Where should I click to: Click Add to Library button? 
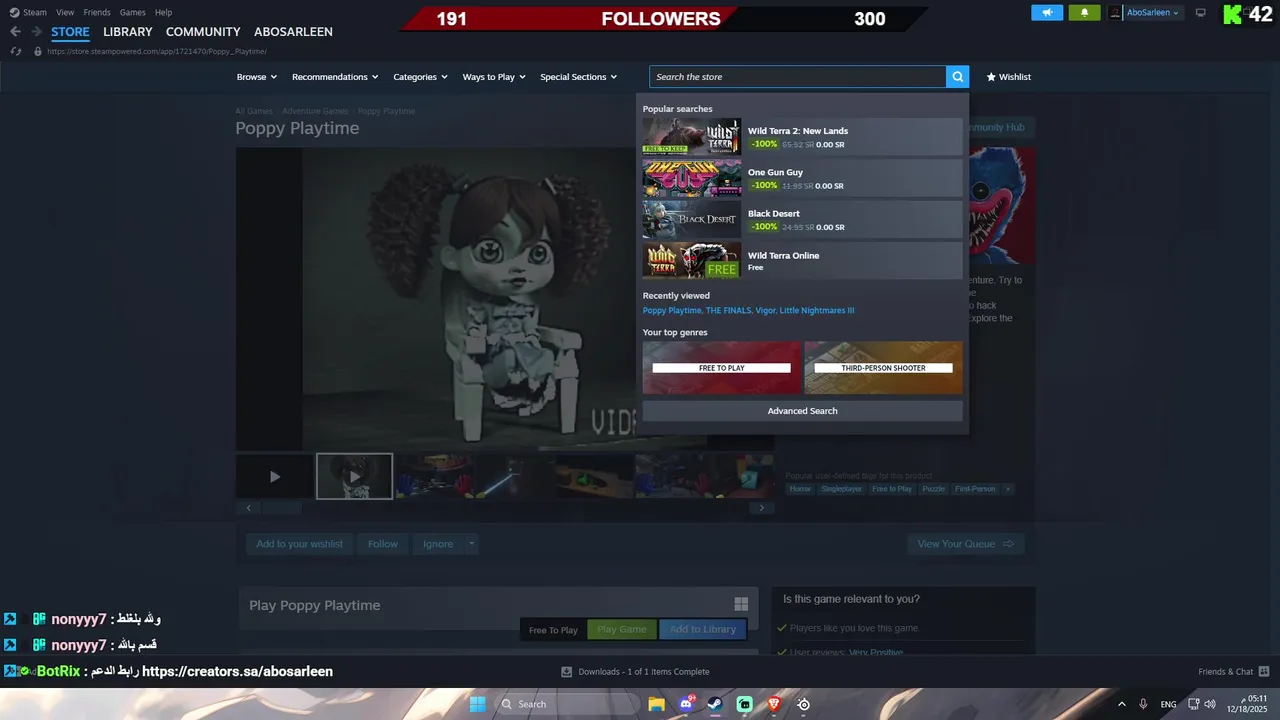702,629
